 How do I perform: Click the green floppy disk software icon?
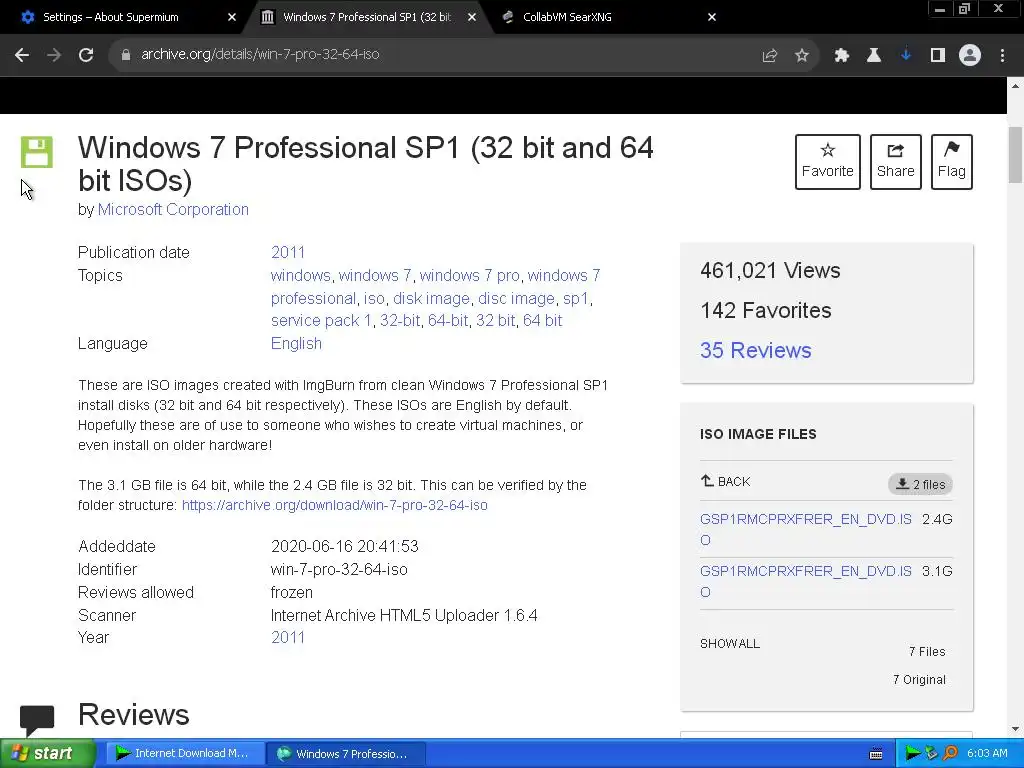pos(37,152)
